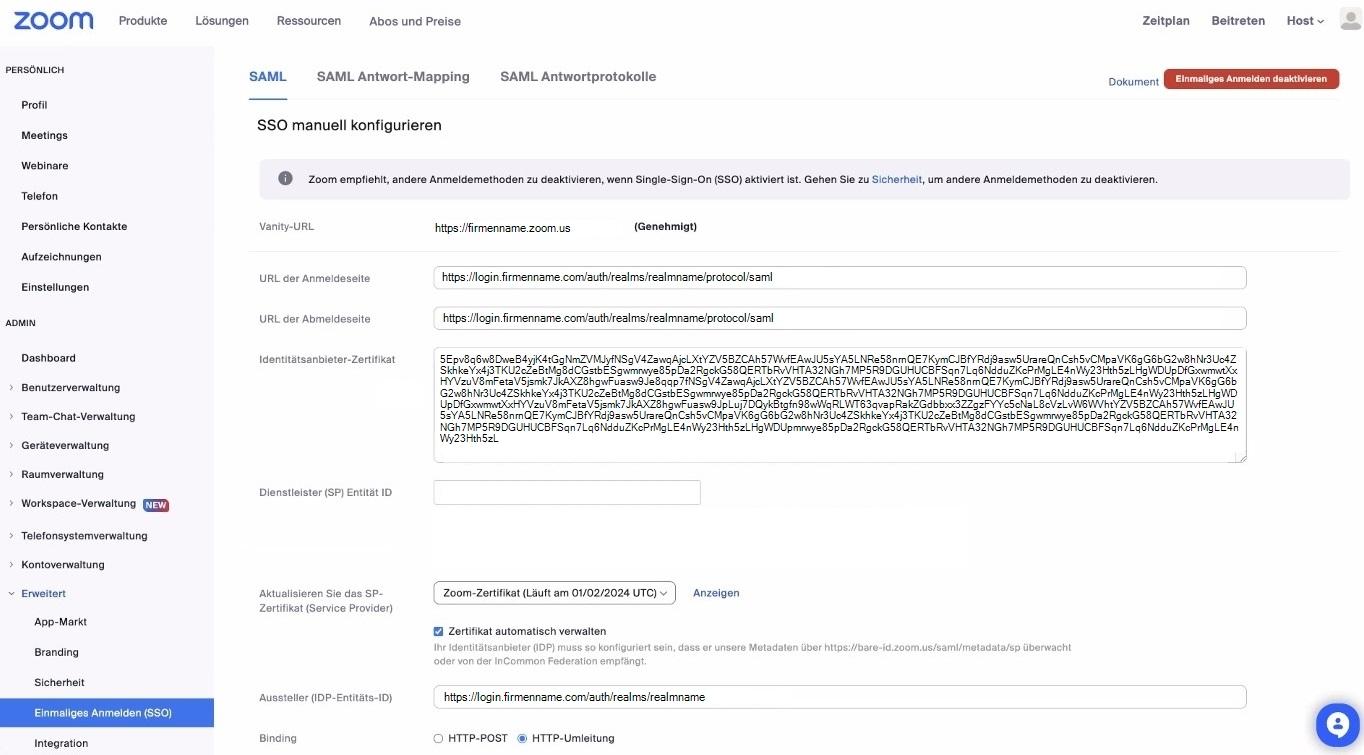Viewport: 1364px width, 755px height.
Task: Open Branding under Erweitert
Action: tap(56, 652)
